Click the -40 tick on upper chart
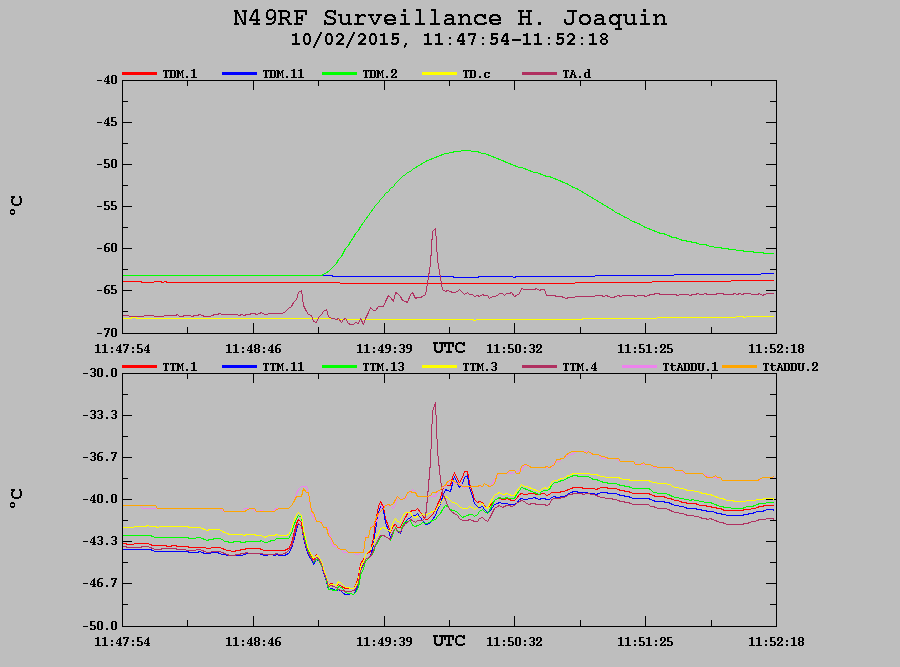This screenshot has width=900, height=667. [106, 80]
